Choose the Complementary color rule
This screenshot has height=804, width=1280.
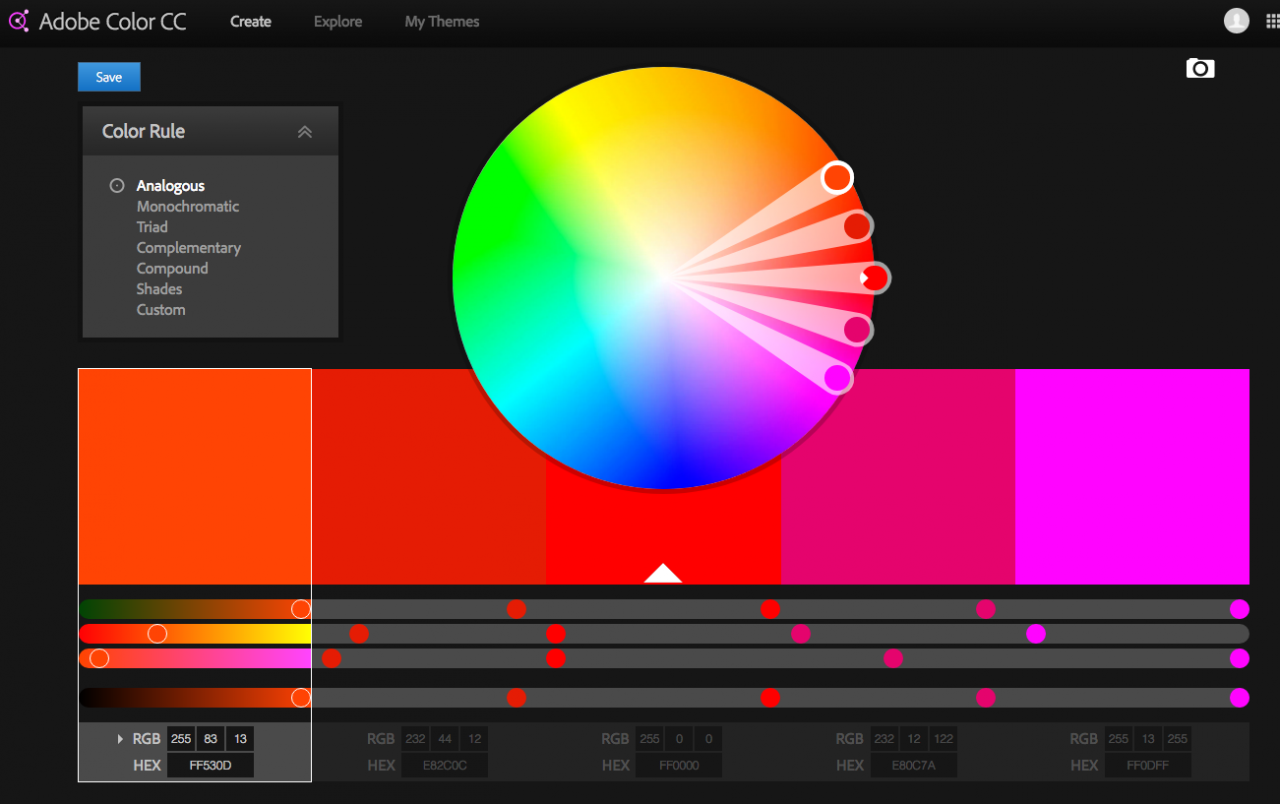(x=188, y=247)
